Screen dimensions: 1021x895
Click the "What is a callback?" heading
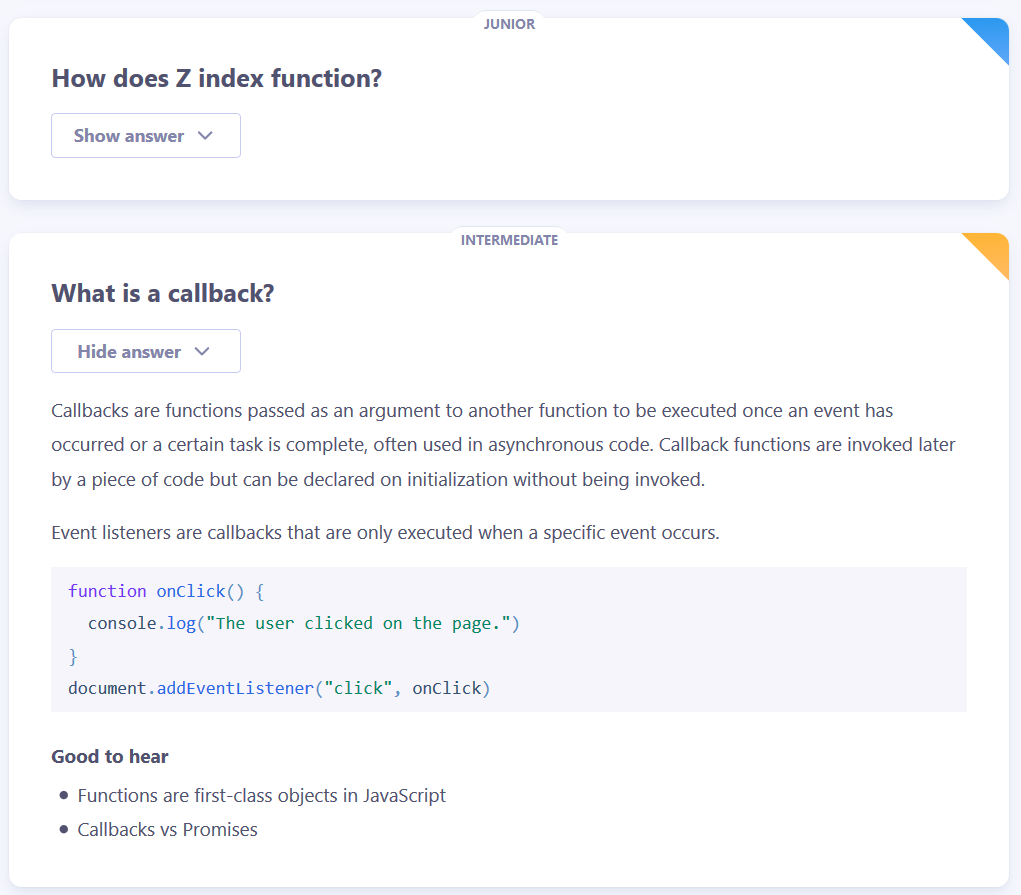(x=163, y=294)
